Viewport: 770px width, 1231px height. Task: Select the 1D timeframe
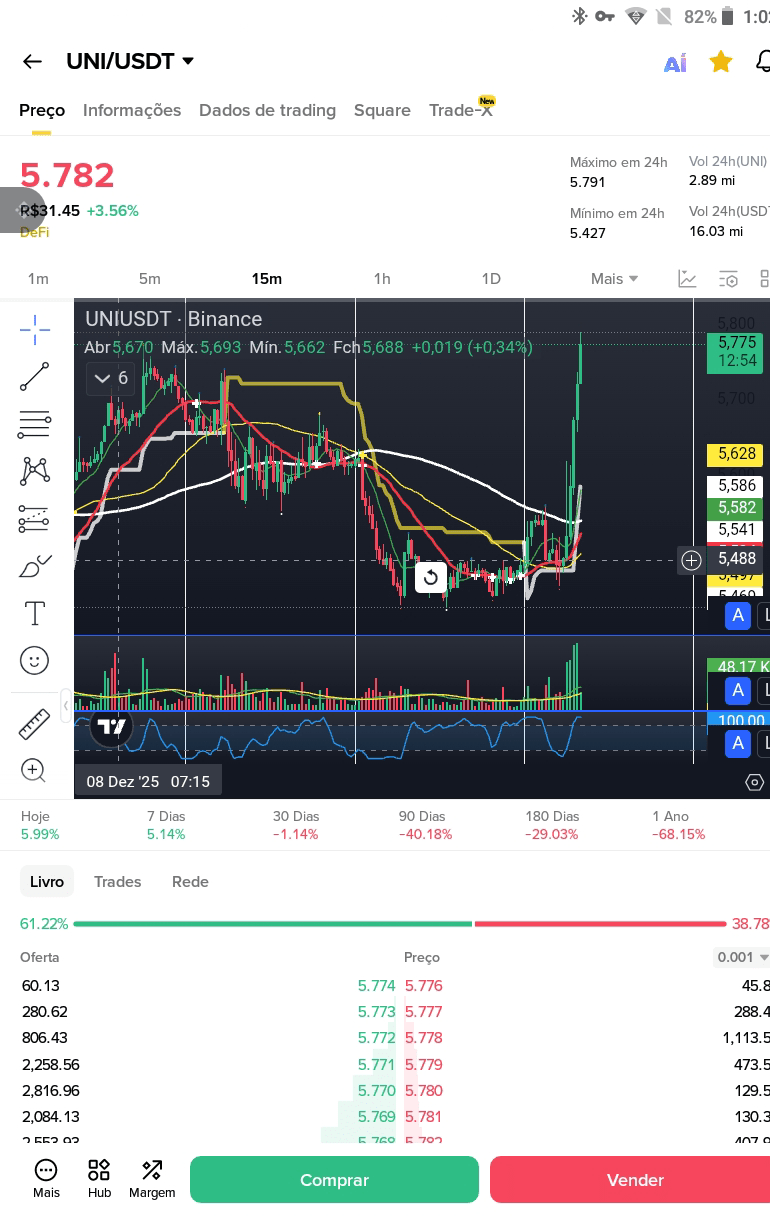tap(491, 278)
